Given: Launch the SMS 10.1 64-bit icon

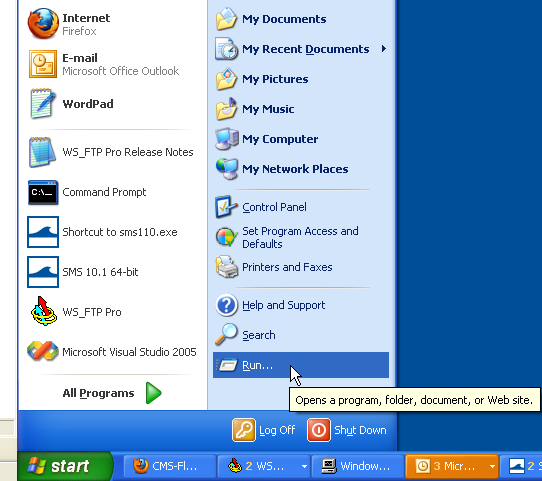Looking at the screenshot, I should pos(43,272).
